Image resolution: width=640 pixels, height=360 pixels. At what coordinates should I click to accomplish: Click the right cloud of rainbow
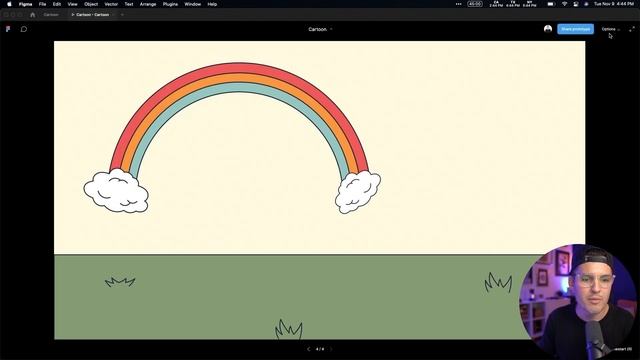358,192
